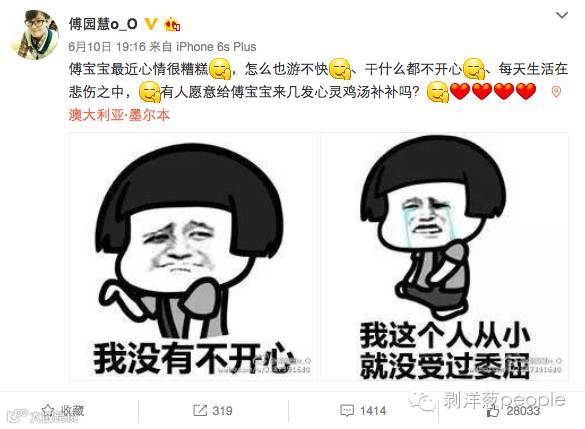Image resolution: width=585 pixels, height=429 pixels.
Task: Click the repost icon with 319
Action: coord(200,411)
